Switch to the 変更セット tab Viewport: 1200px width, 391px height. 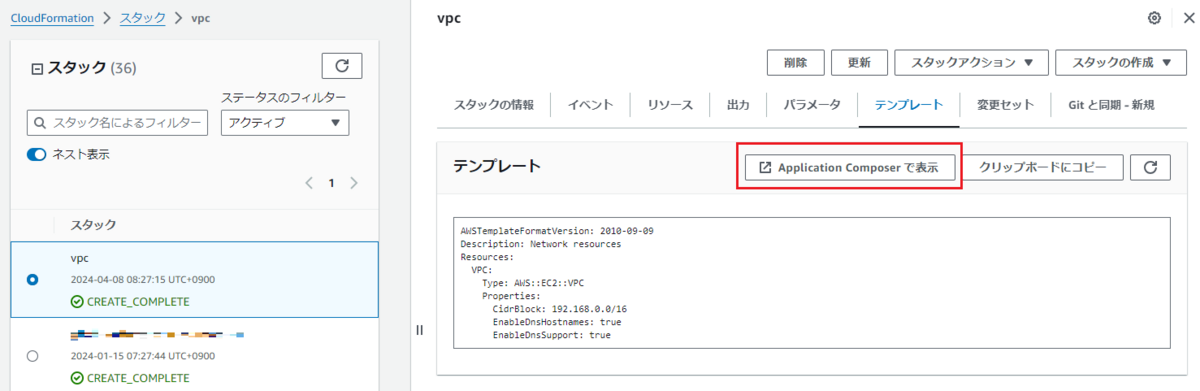click(x=1005, y=105)
